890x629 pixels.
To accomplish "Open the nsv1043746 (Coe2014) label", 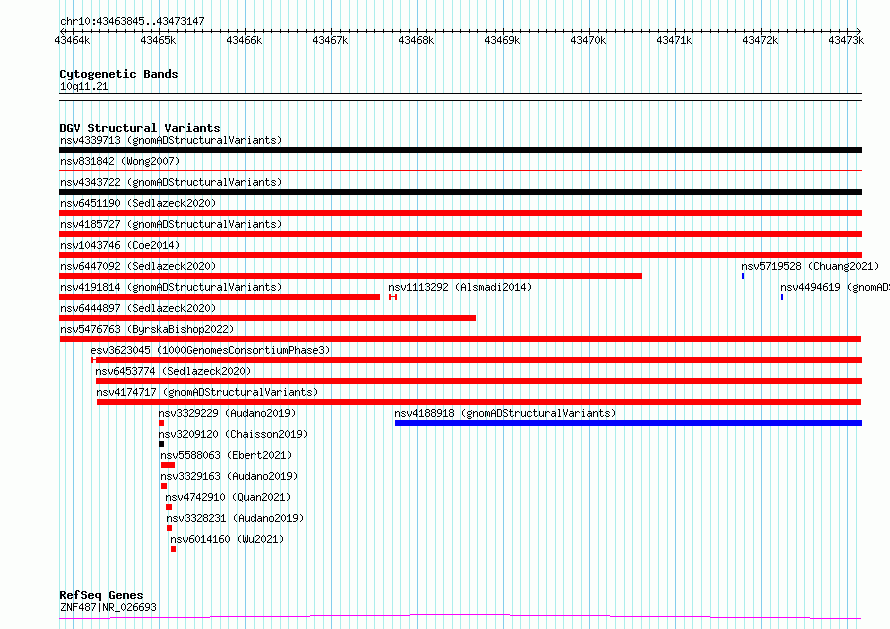I will click(x=120, y=245).
